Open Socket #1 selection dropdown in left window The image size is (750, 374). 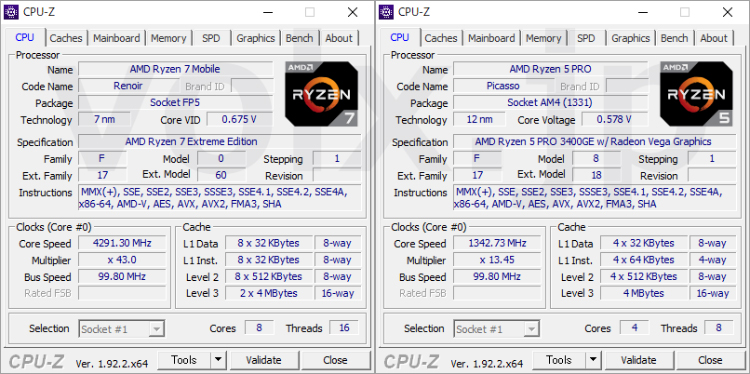click(x=121, y=329)
